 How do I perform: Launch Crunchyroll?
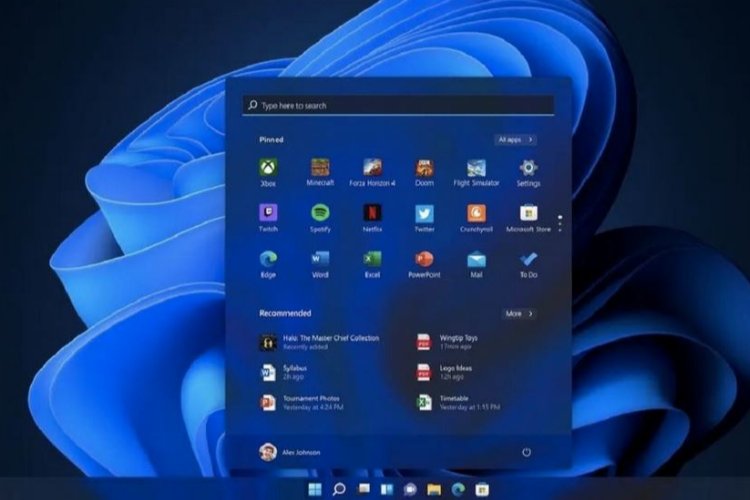pos(476,218)
